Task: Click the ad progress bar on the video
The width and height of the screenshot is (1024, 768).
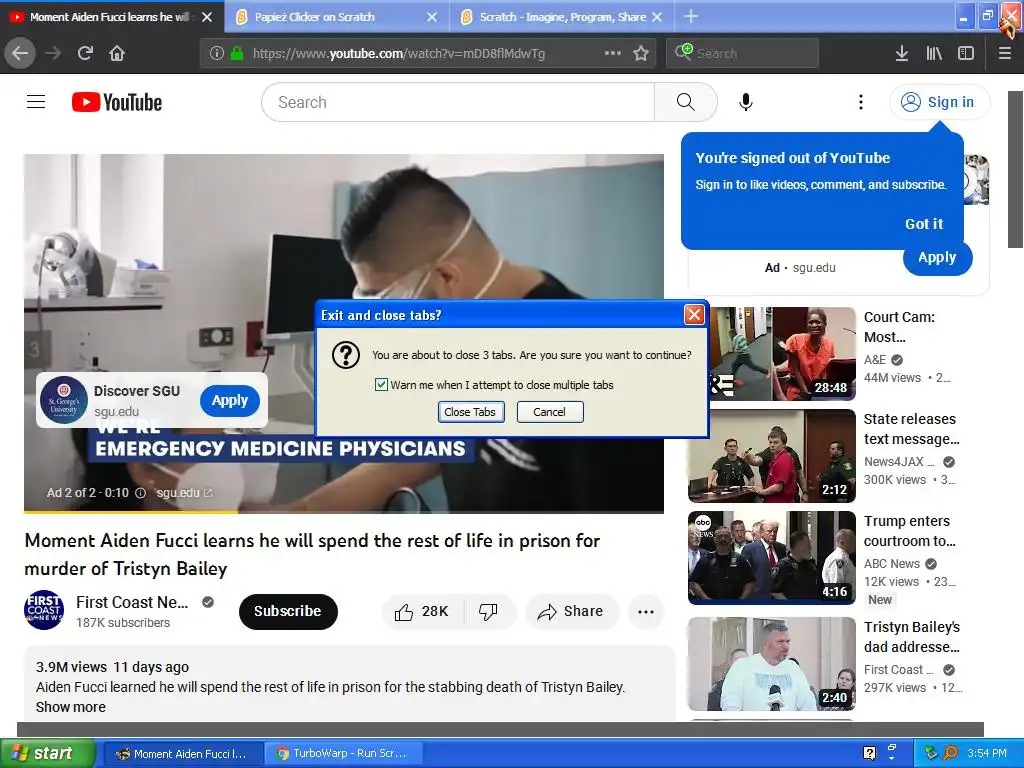Action: point(344,512)
